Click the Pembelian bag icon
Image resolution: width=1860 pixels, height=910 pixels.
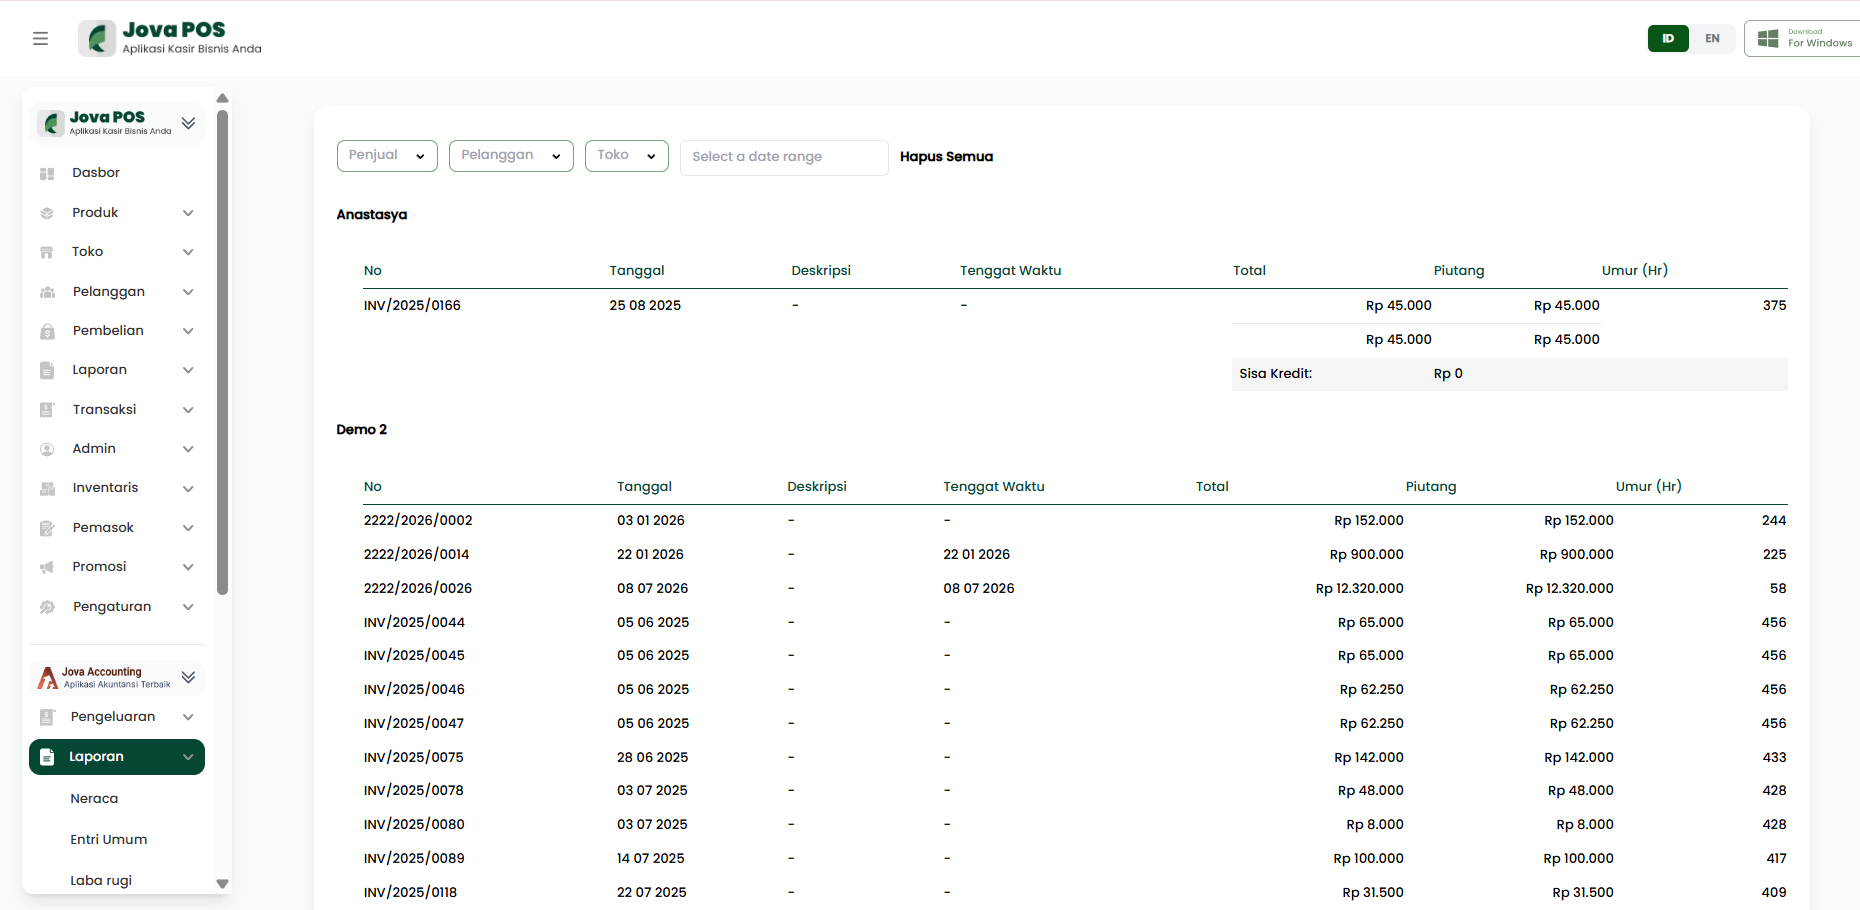(47, 331)
